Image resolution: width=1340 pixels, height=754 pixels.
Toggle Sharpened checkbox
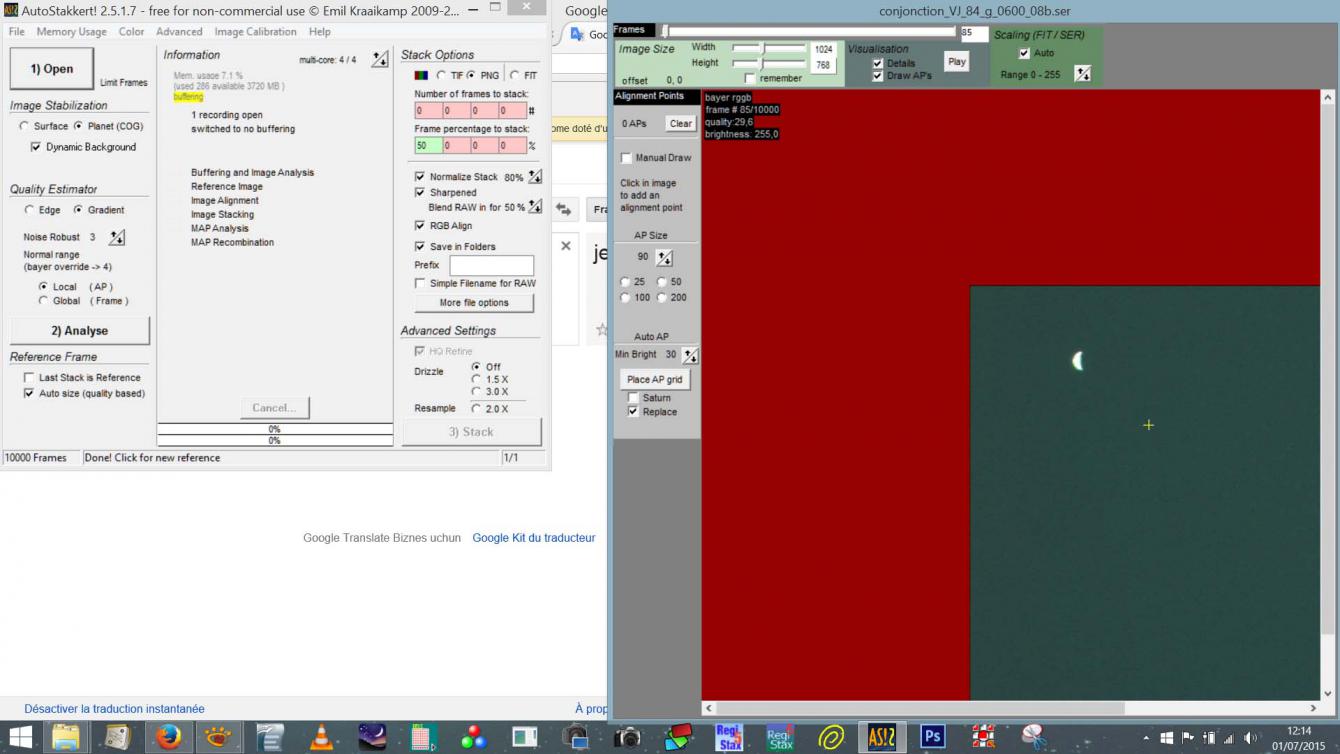pyautogui.click(x=420, y=192)
